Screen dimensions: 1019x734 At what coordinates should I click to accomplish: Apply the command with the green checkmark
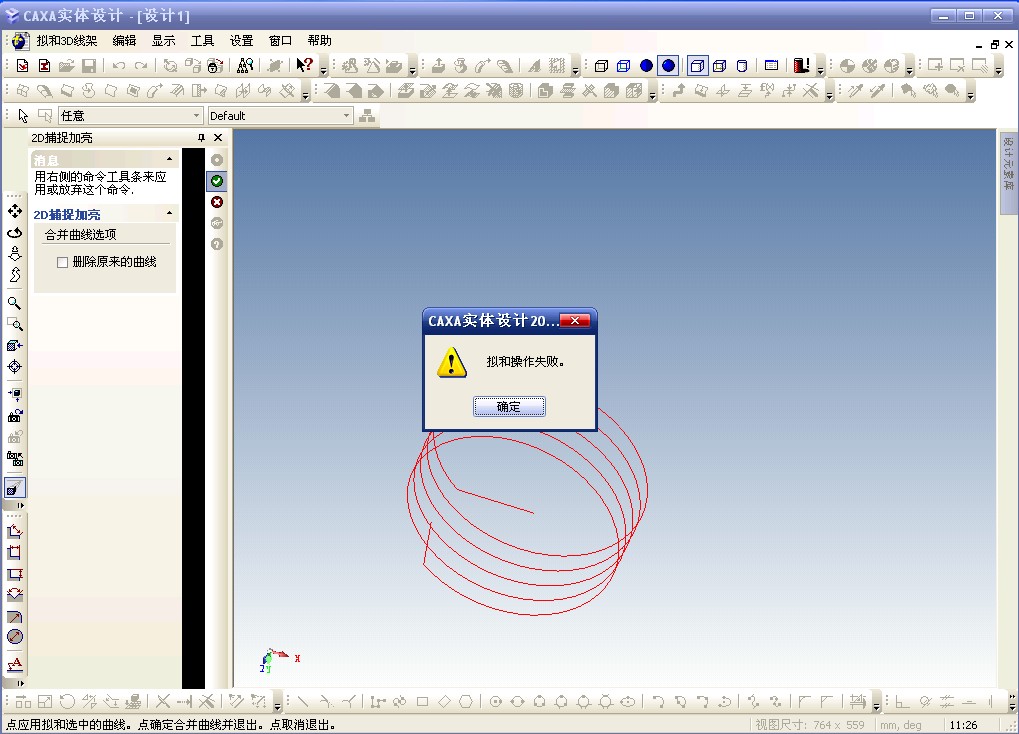pos(217,181)
